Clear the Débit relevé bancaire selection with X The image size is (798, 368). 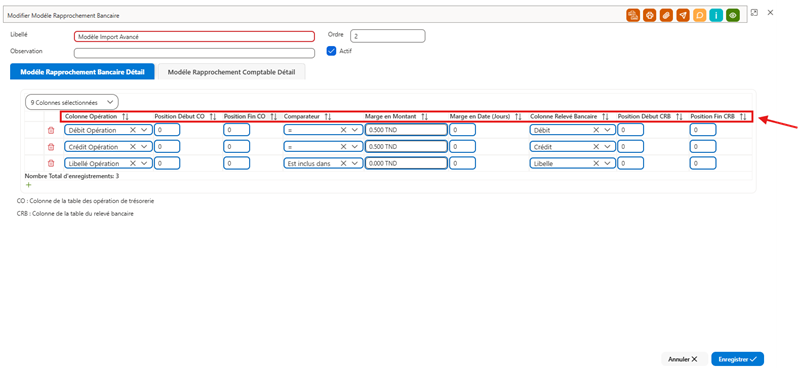596,130
